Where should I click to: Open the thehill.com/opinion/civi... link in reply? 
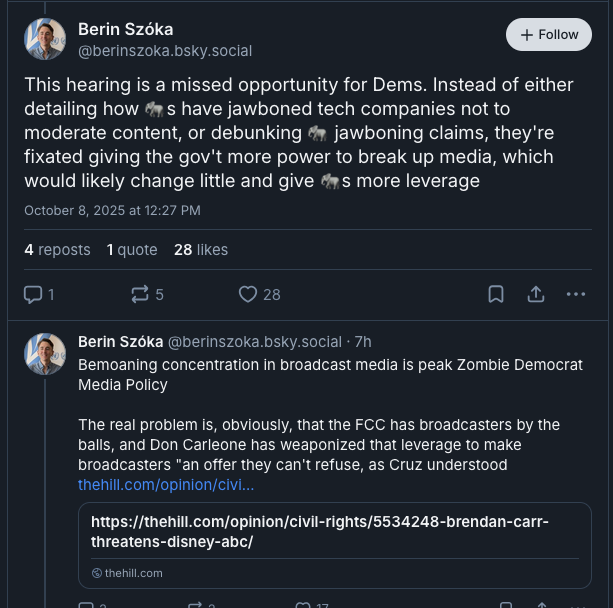166,485
